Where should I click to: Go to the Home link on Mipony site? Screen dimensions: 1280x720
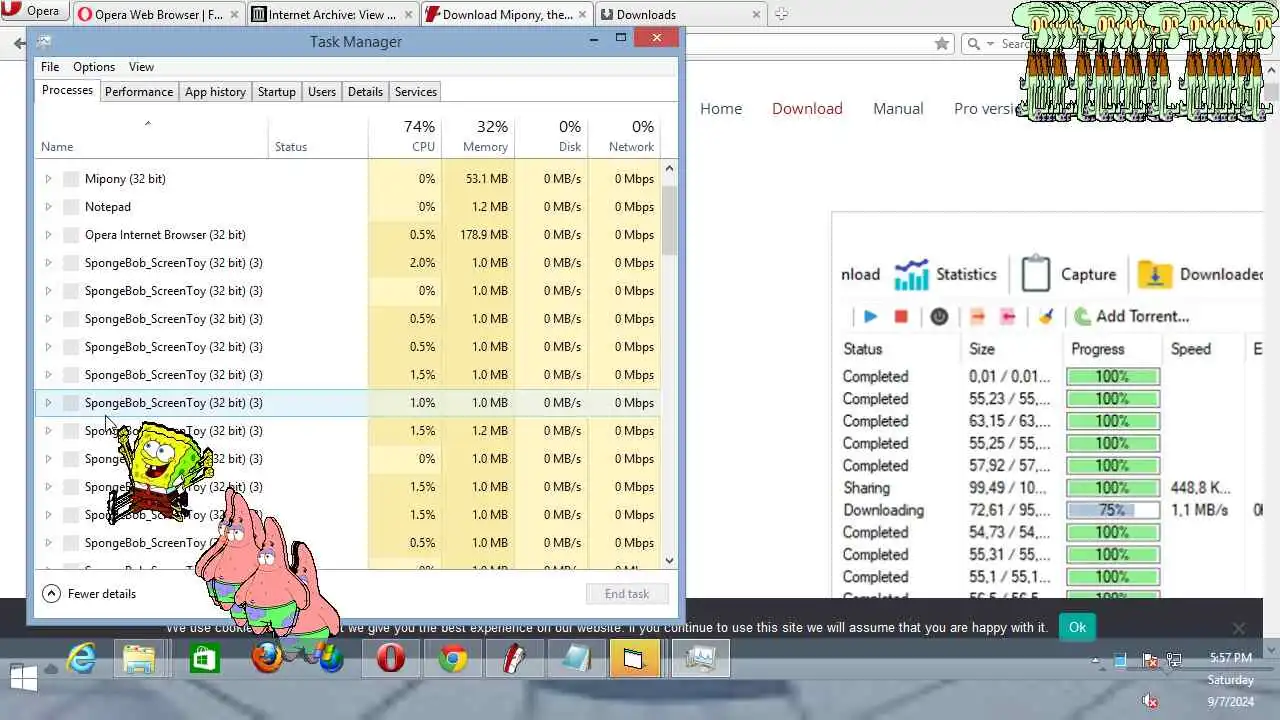pyautogui.click(x=721, y=108)
